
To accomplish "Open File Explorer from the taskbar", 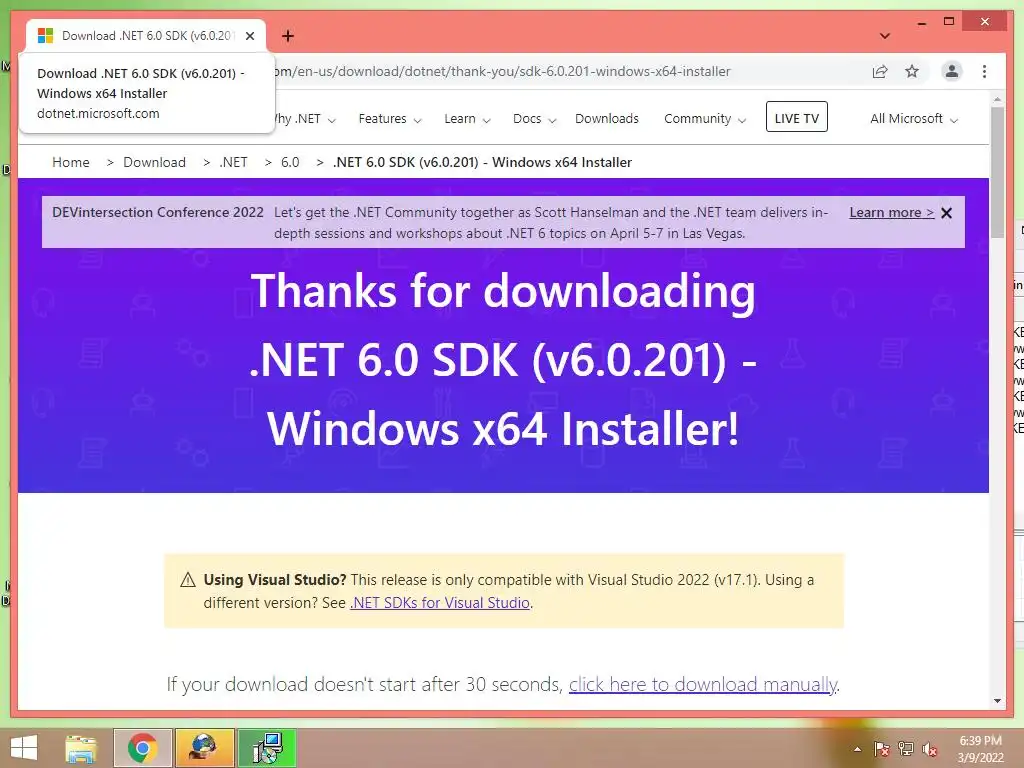I will (81, 748).
